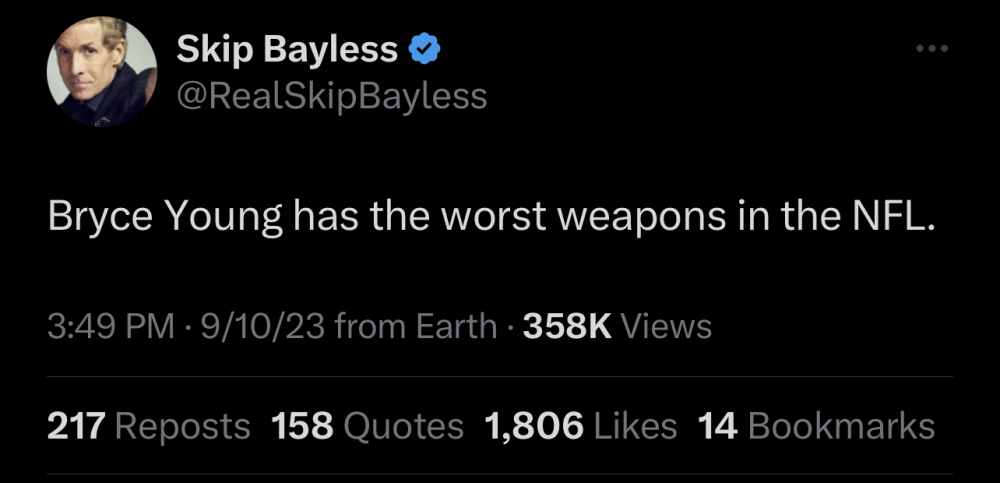Screen dimensions: 1000x483
Task: Click the word "Reposts" label
Action: click(183, 428)
